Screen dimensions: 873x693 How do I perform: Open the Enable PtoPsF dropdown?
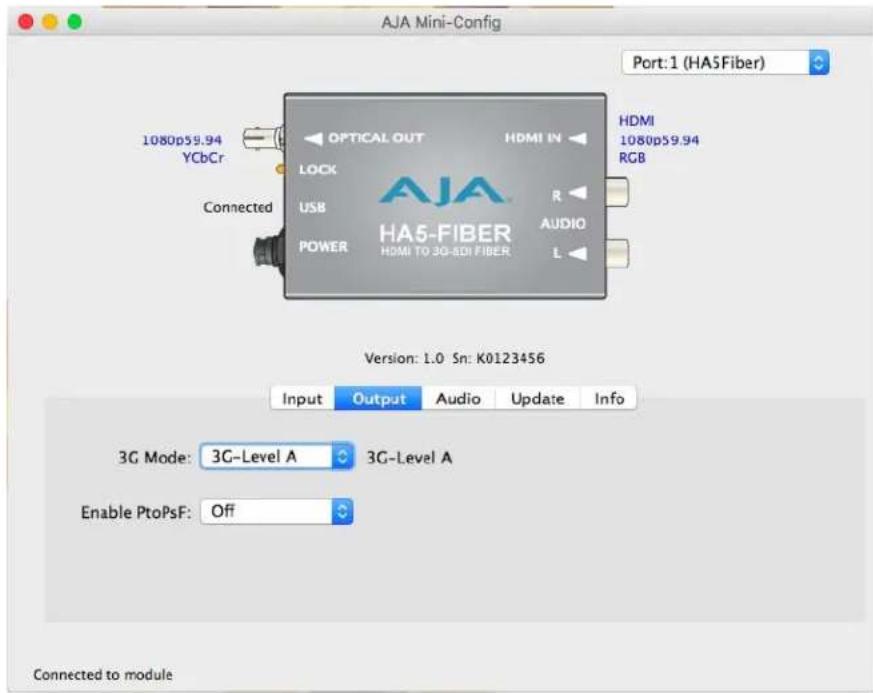point(277,511)
